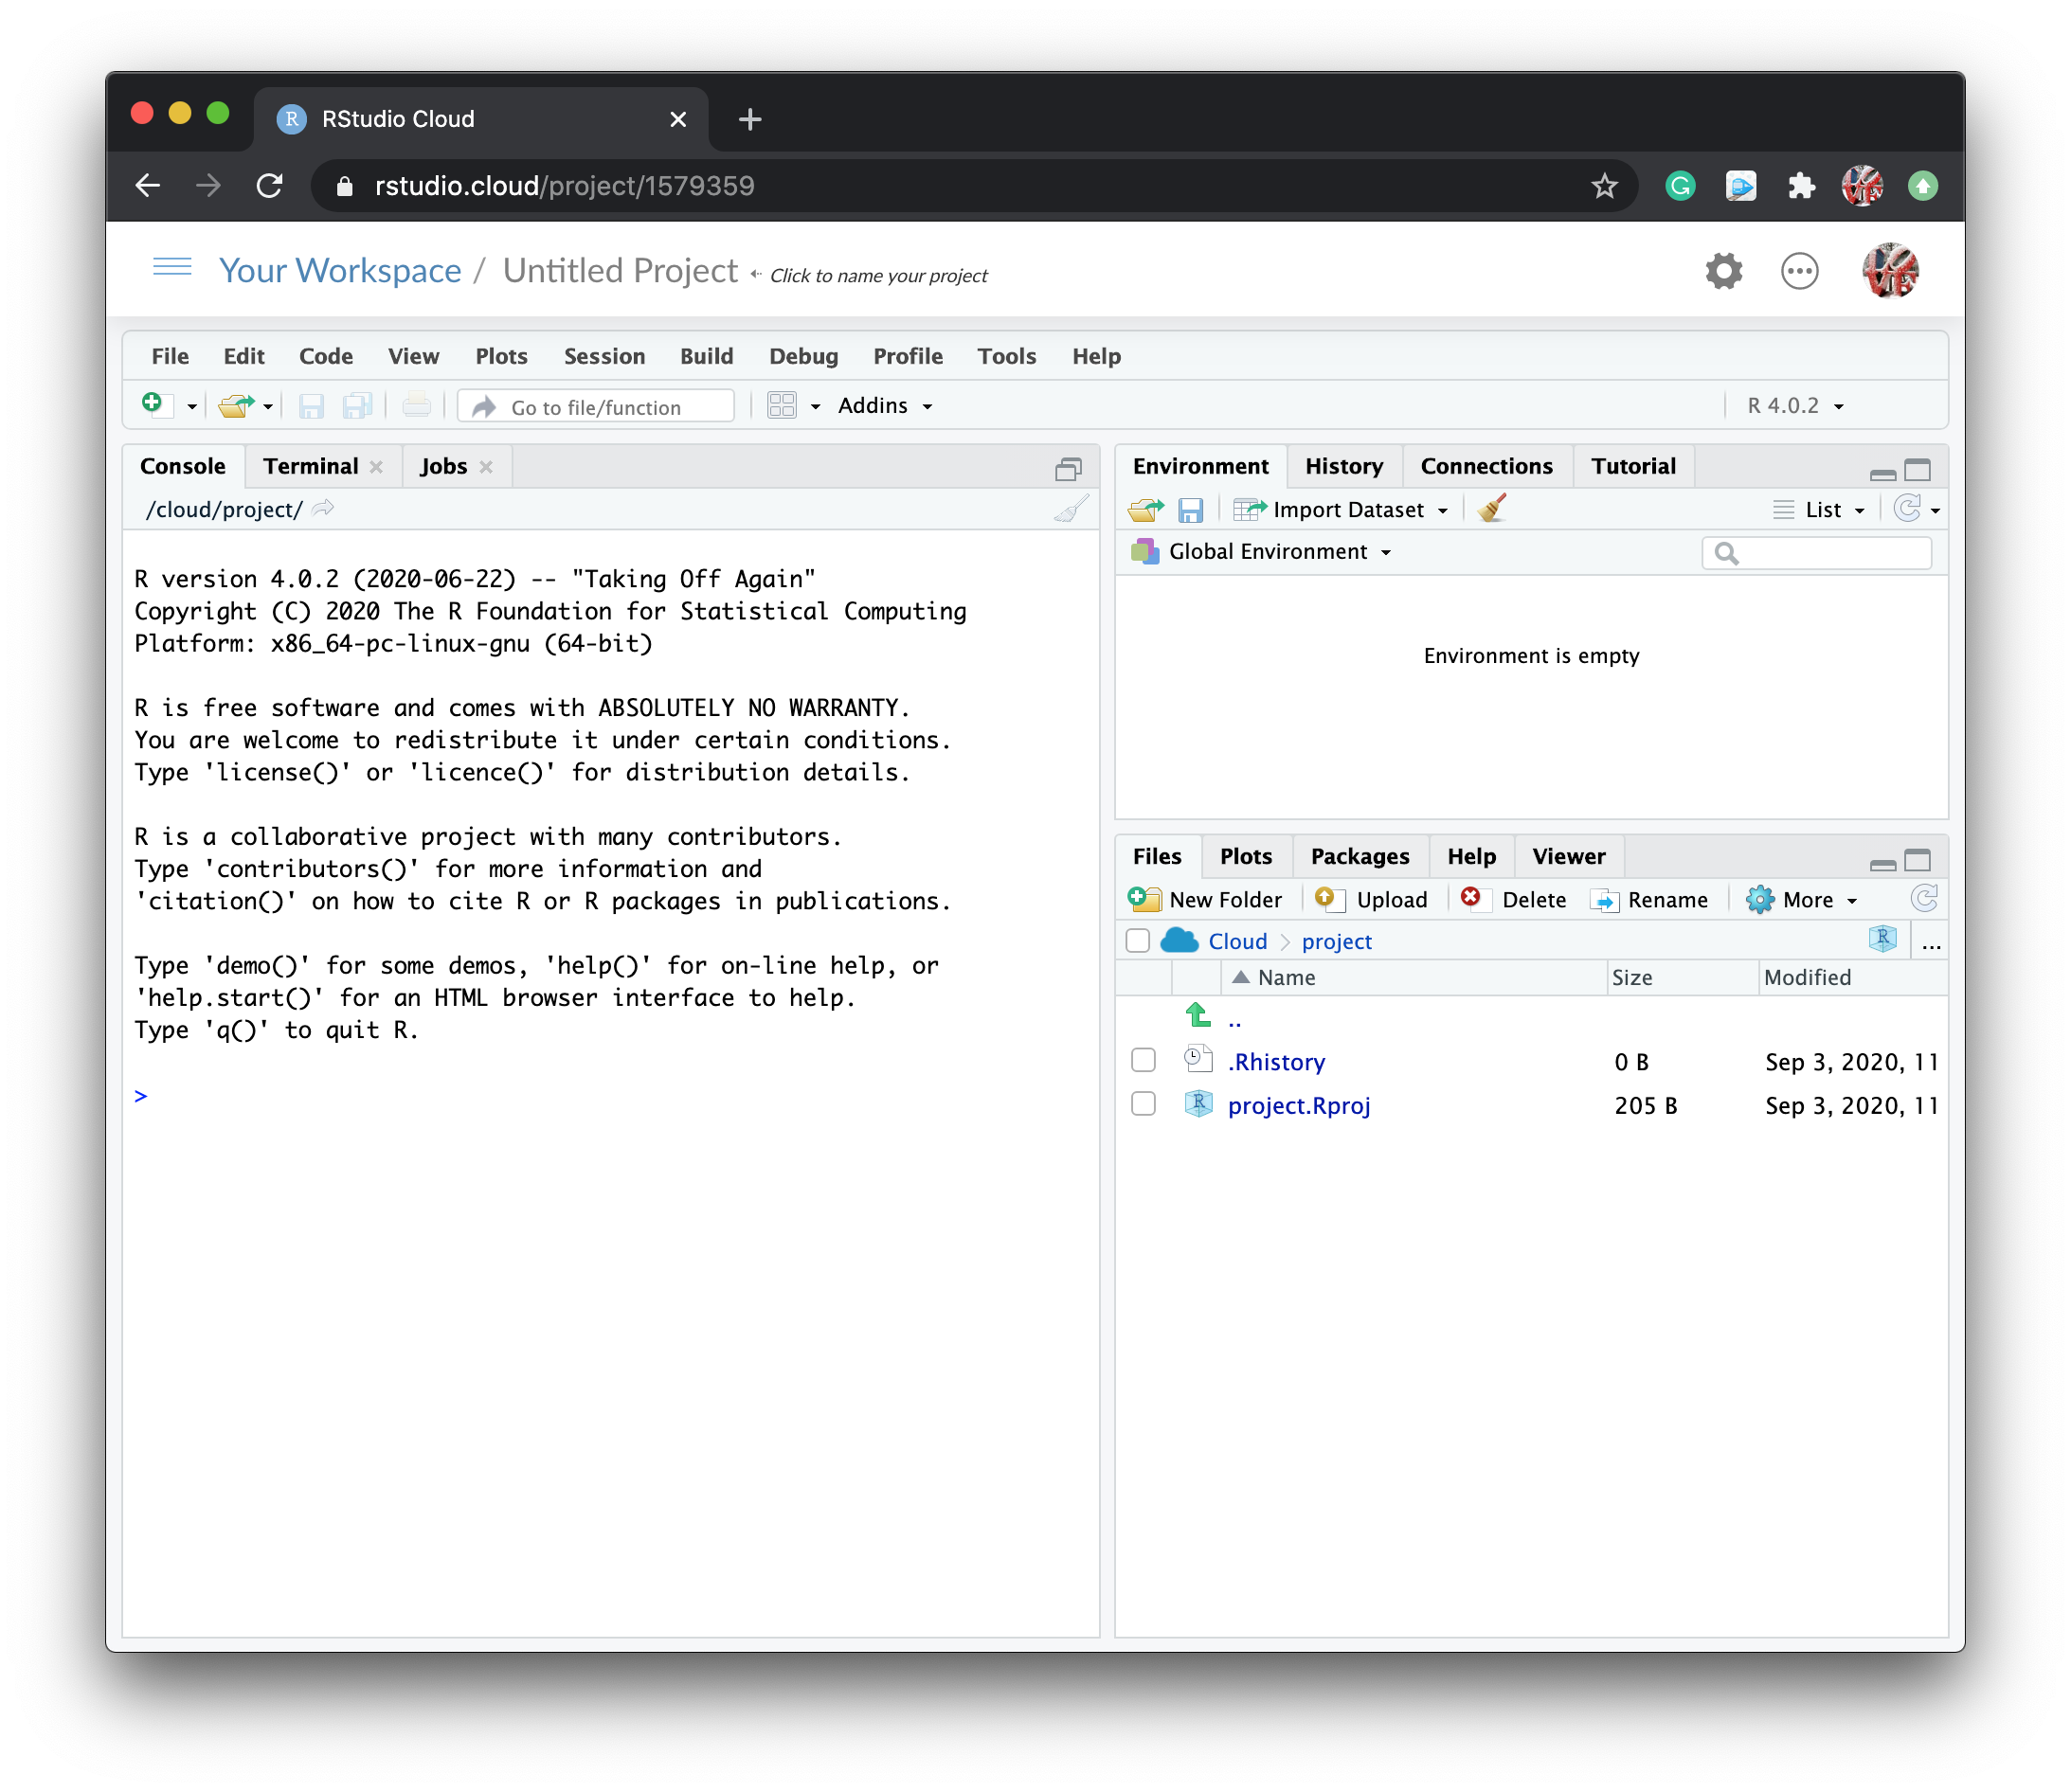Image resolution: width=2071 pixels, height=1792 pixels.
Task: Click the green up-arrow parent directory icon
Action: (x=1198, y=1015)
